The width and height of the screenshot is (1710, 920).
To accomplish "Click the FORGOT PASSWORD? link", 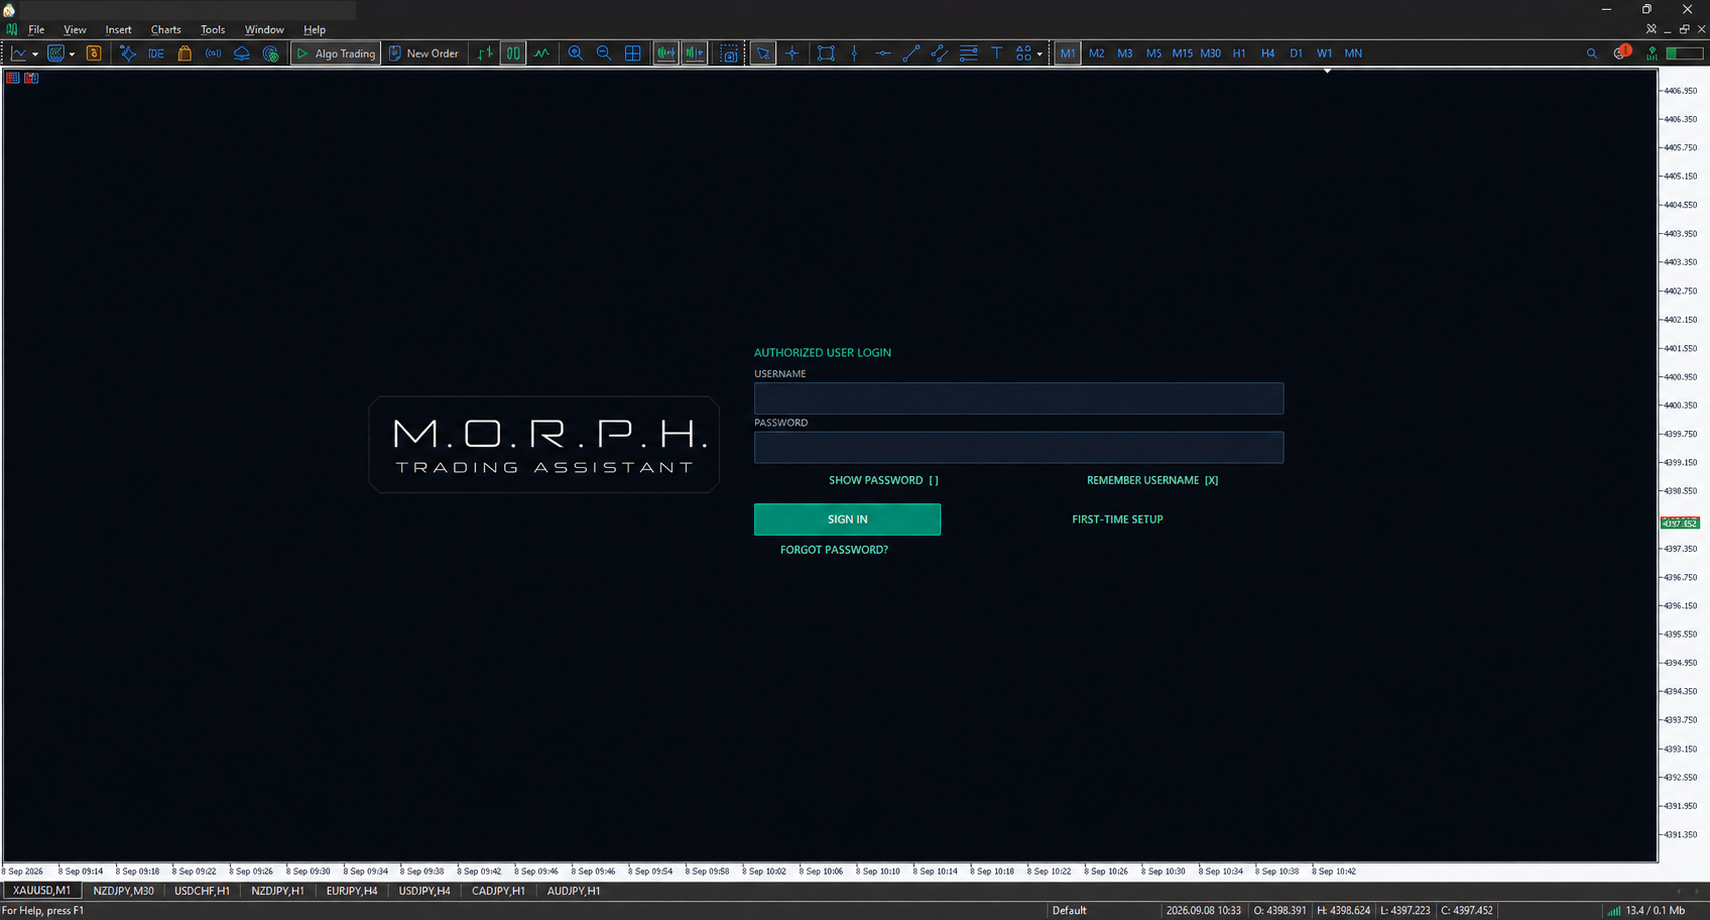I will (x=834, y=550).
